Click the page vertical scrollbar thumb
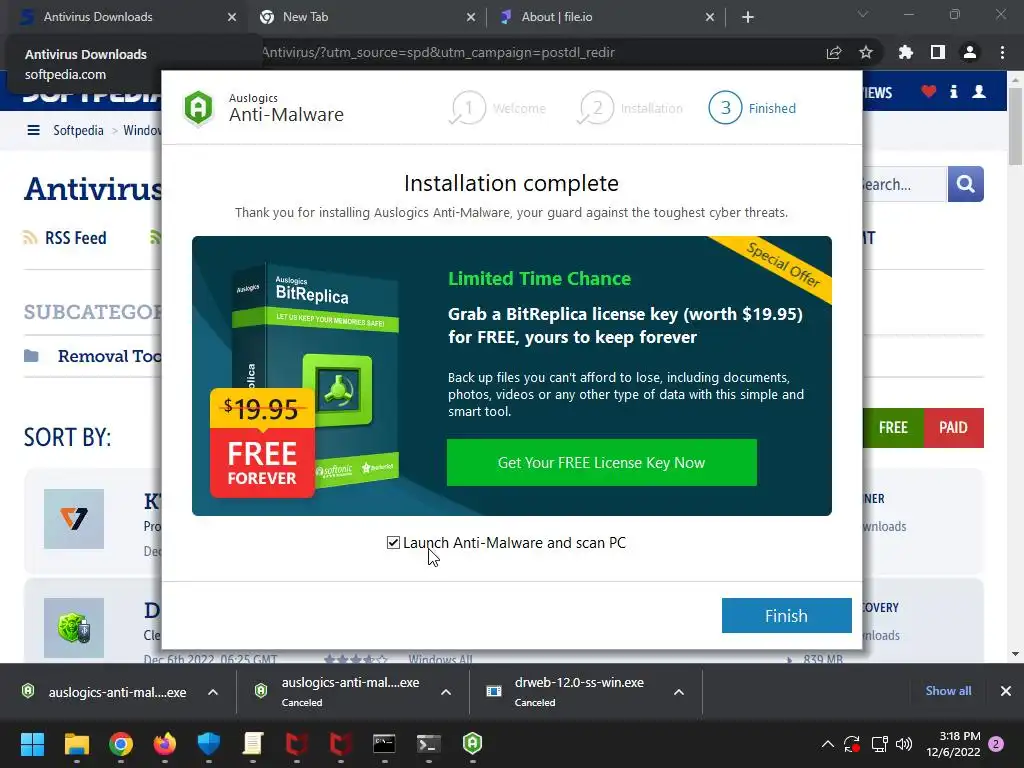 pos(1015,124)
